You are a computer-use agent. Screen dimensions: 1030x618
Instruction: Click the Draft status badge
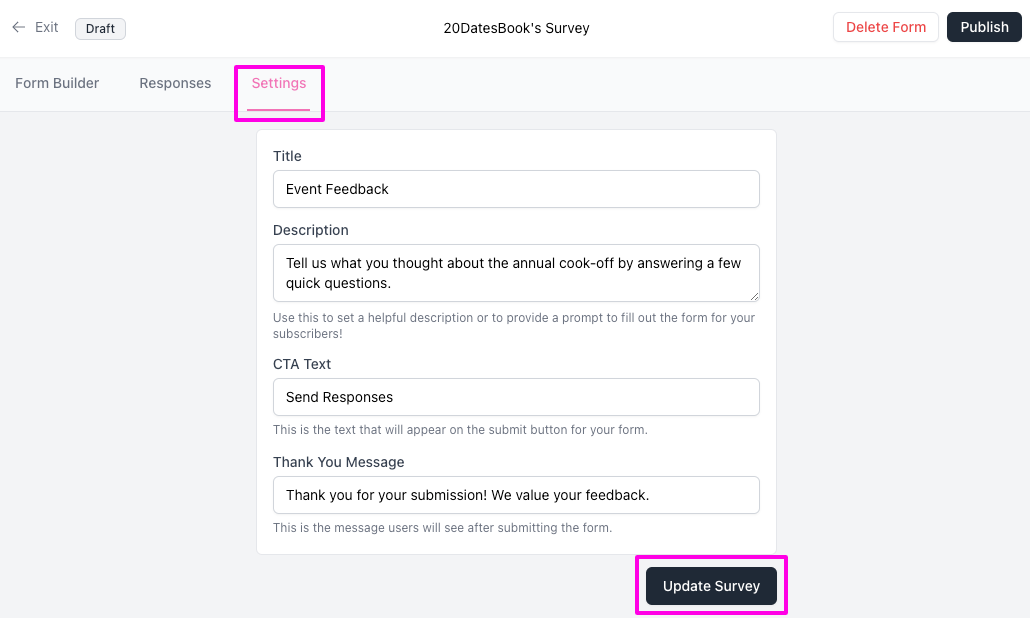pyautogui.click(x=100, y=28)
